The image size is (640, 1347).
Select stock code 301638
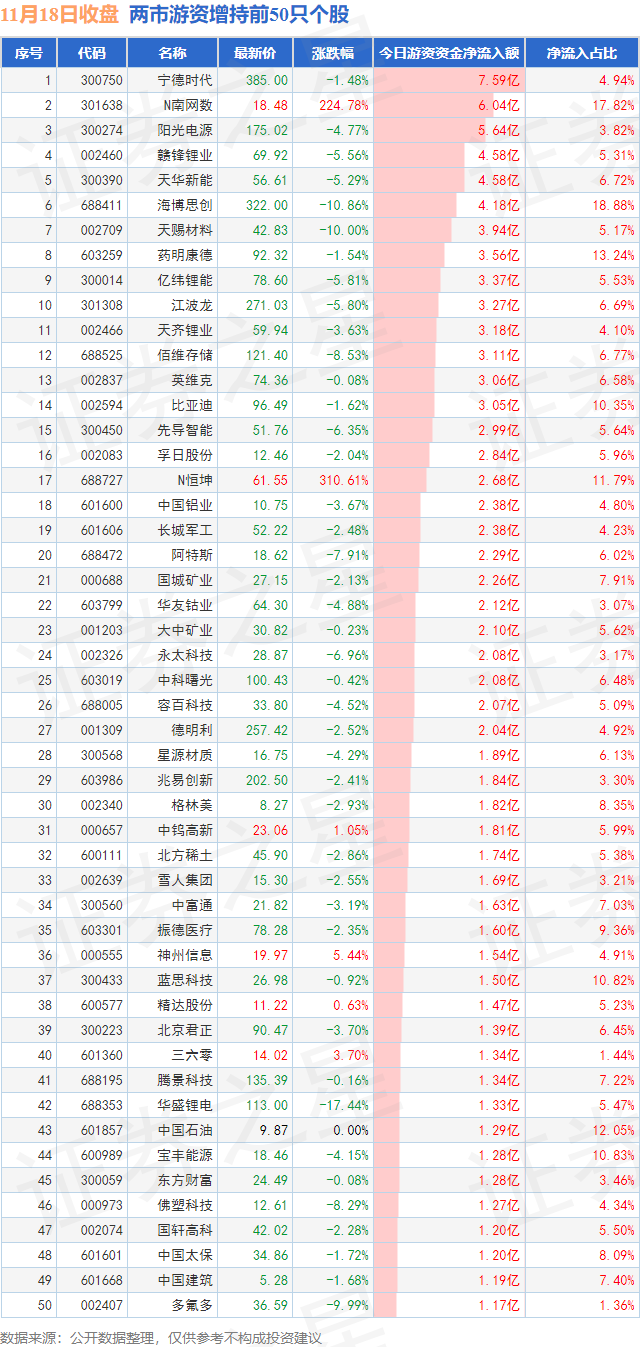coord(103,105)
